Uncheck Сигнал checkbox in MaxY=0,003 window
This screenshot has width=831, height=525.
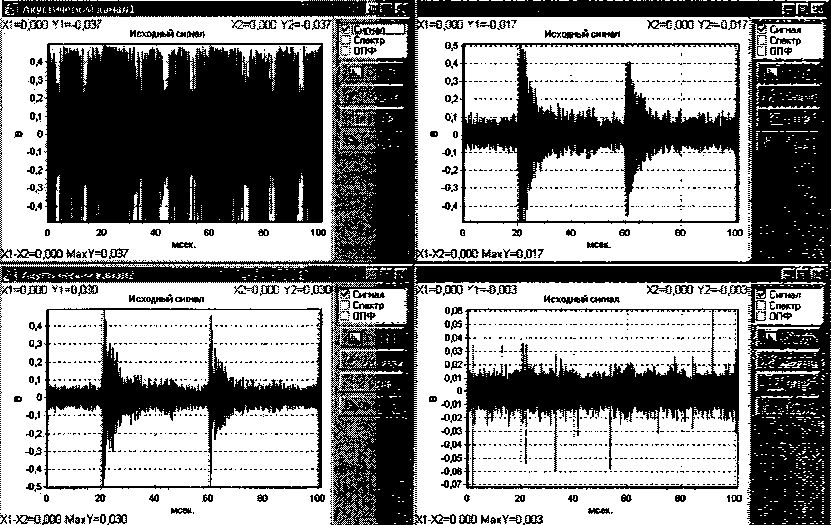click(x=762, y=294)
